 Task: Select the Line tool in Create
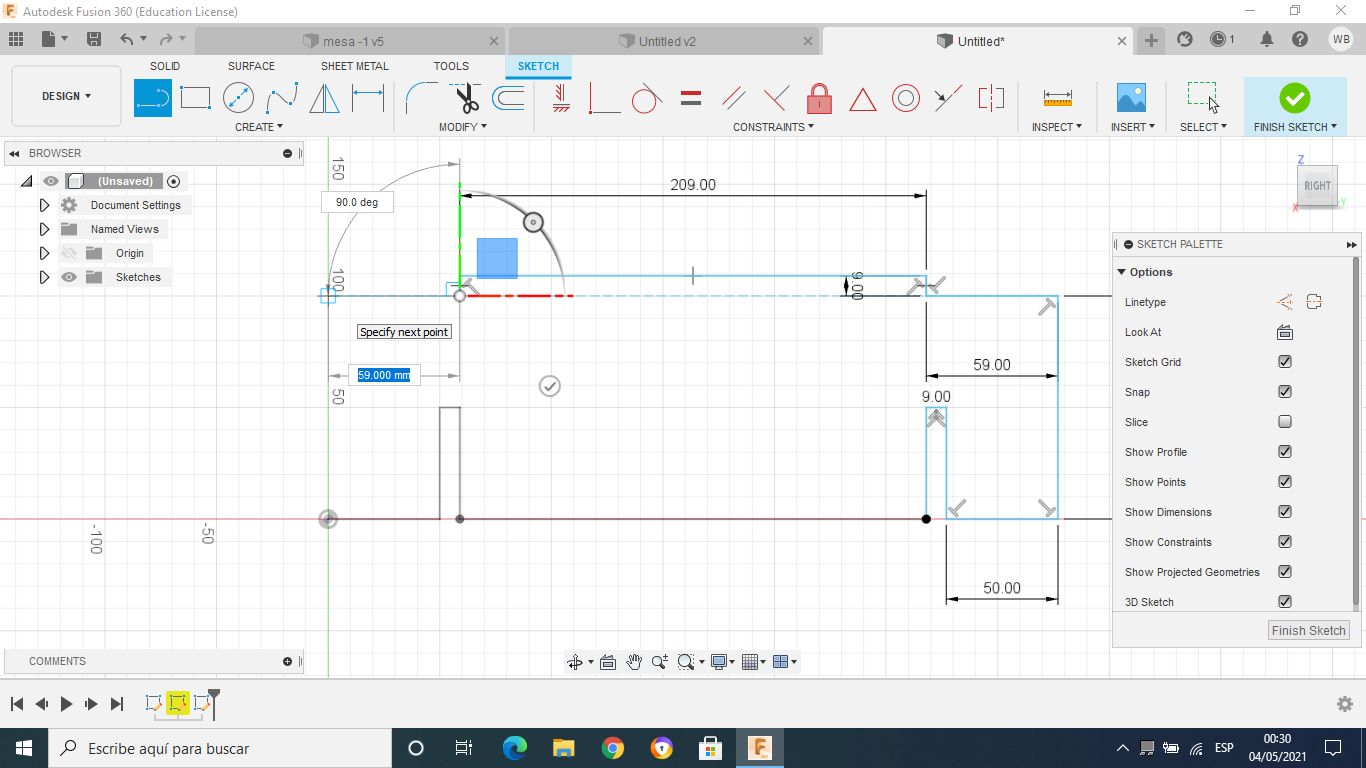click(x=153, y=98)
